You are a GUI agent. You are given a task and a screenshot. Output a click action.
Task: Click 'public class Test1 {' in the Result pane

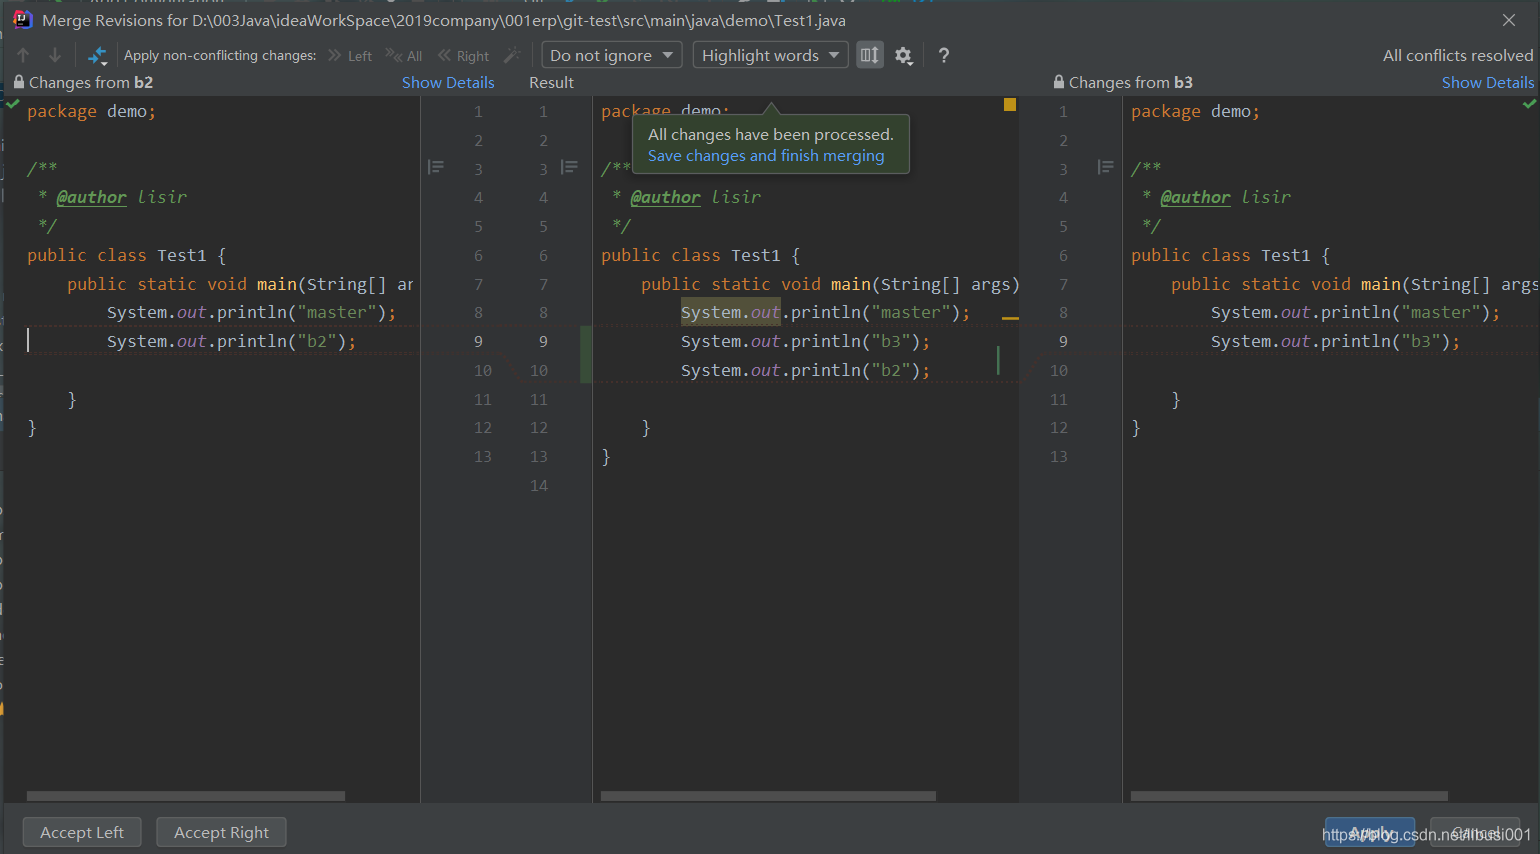click(700, 256)
